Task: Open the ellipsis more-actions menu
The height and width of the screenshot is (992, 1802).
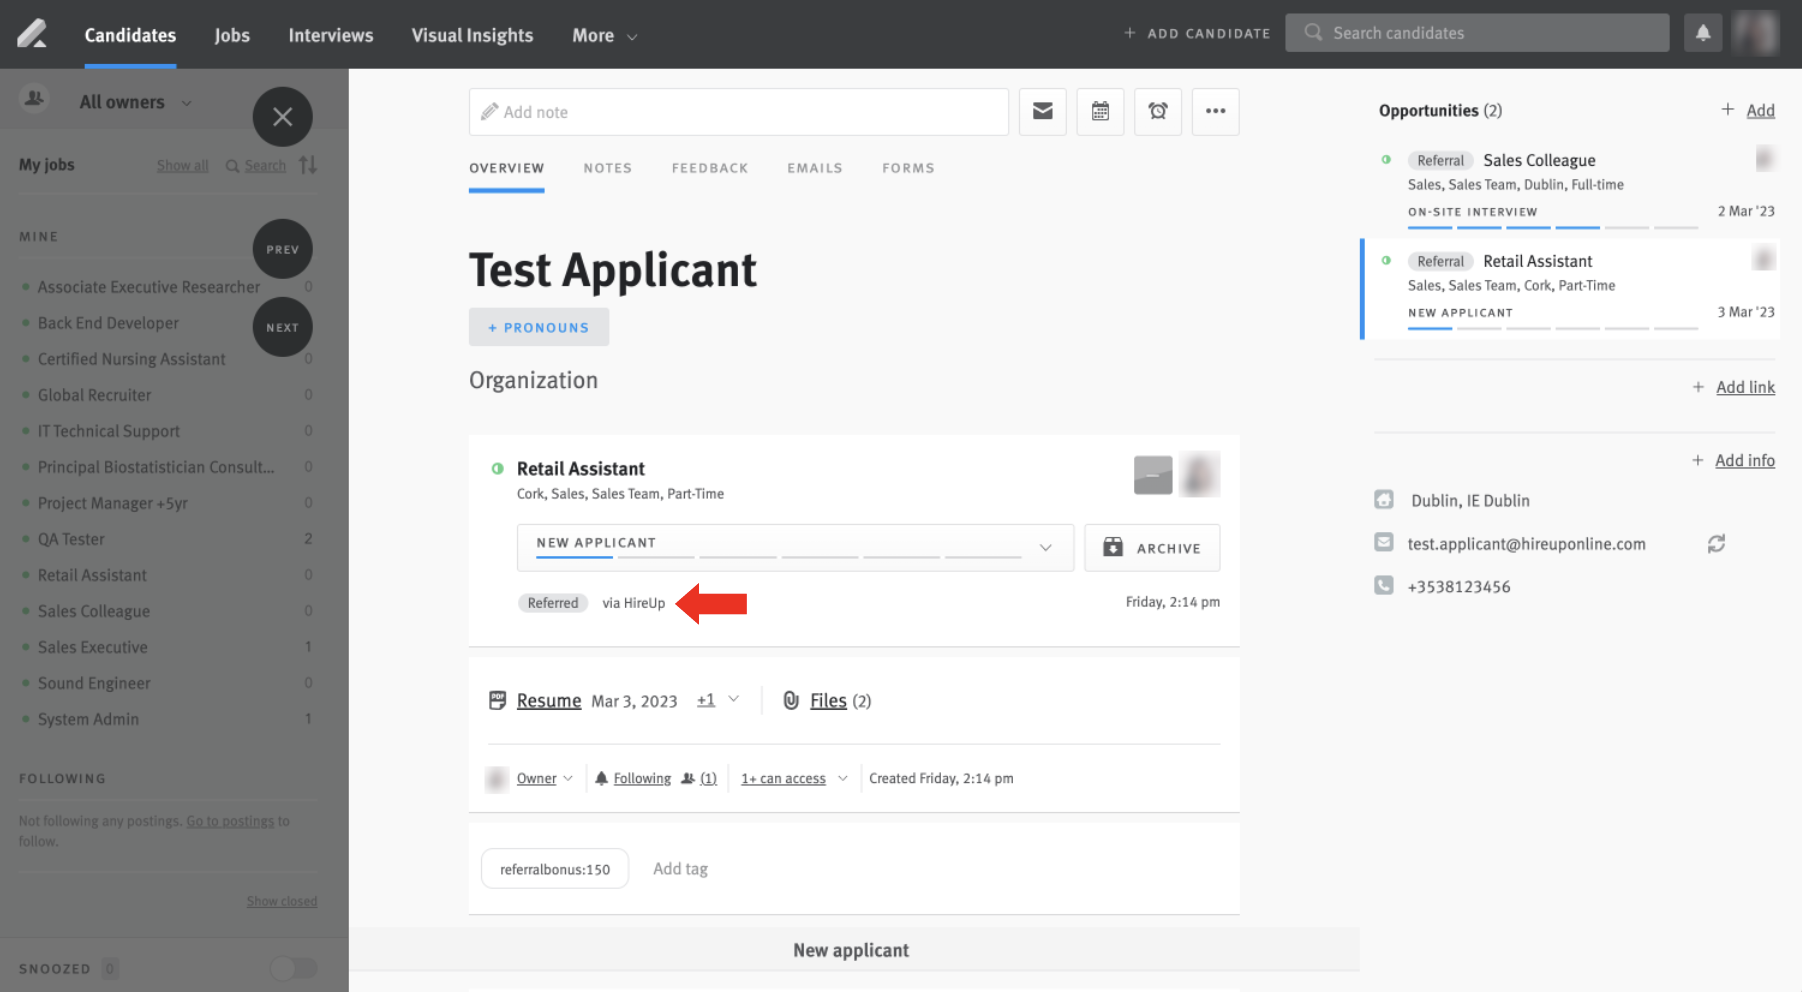Action: tap(1215, 111)
